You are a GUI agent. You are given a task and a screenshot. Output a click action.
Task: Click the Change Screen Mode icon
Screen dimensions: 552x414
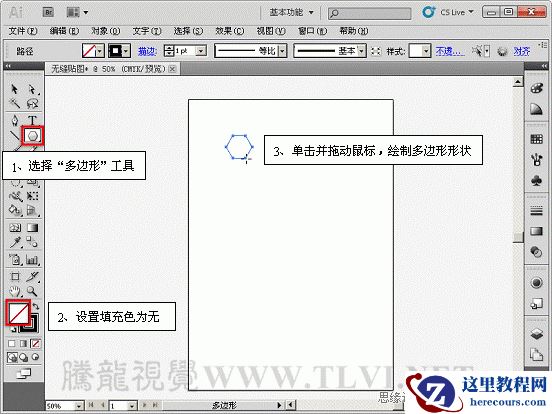tap(24, 373)
